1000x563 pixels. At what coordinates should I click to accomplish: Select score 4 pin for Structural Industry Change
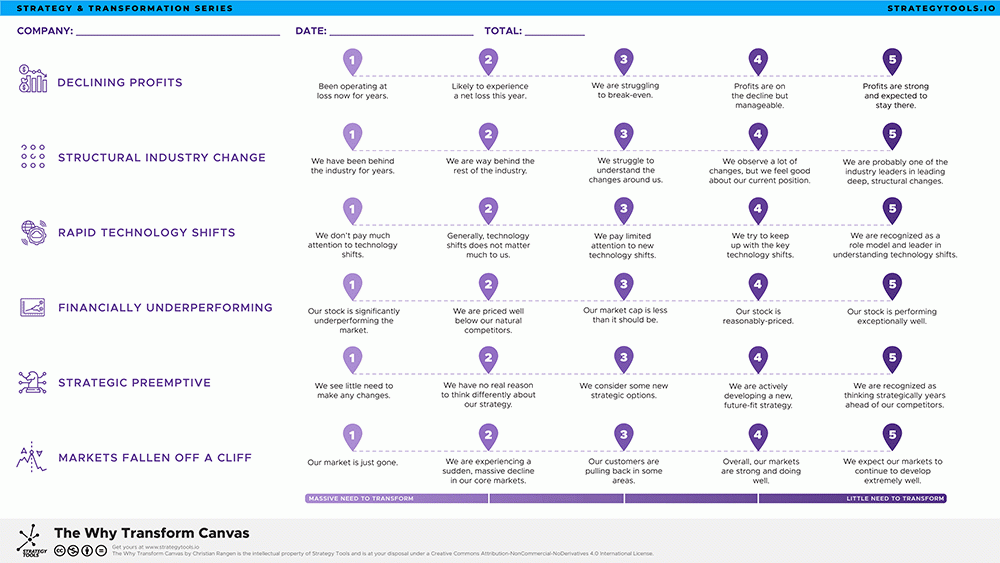tap(758, 136)
